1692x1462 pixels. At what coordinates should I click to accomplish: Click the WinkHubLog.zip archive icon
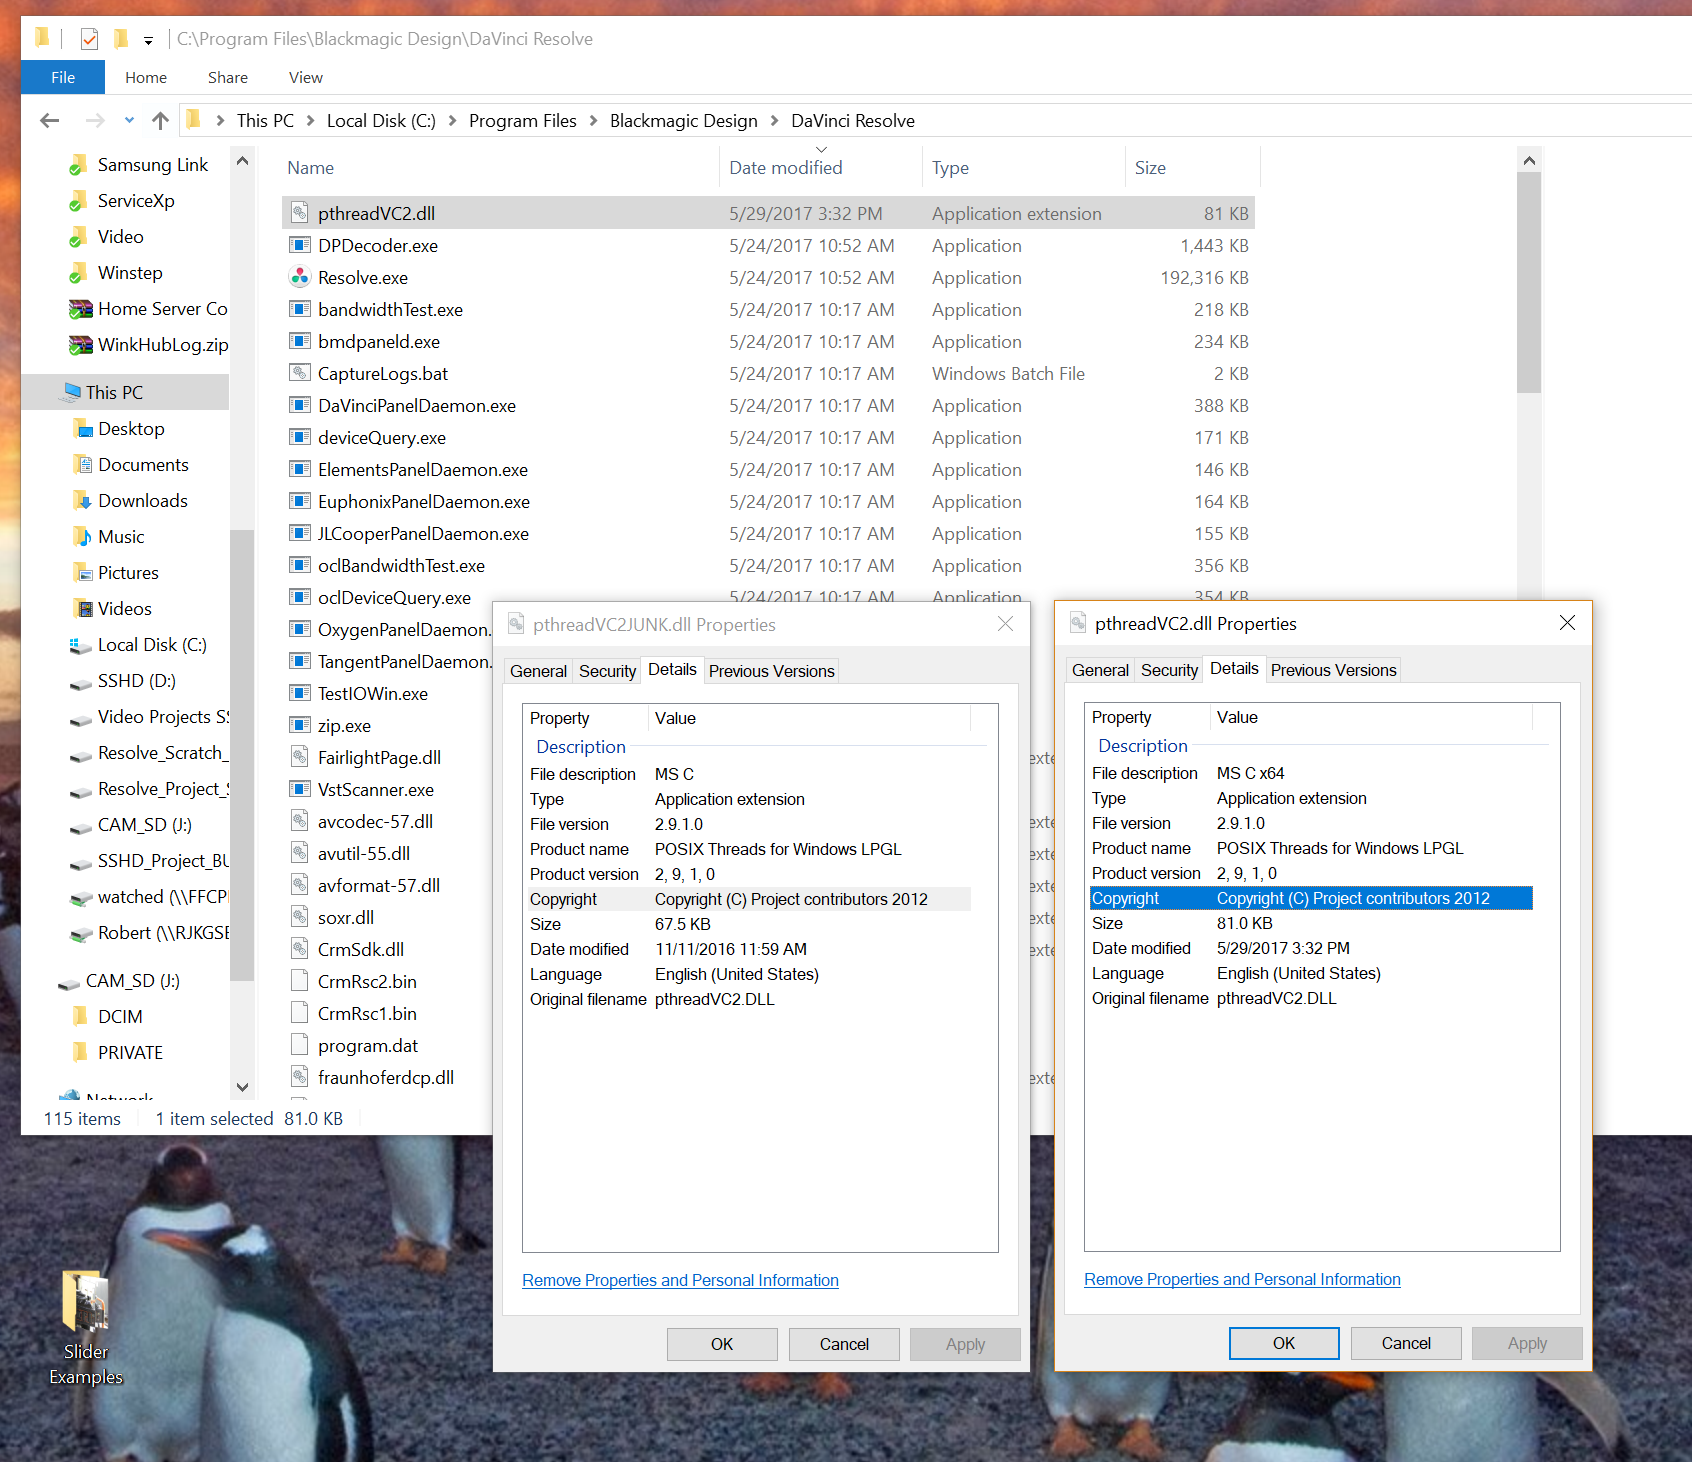[80, 345]
